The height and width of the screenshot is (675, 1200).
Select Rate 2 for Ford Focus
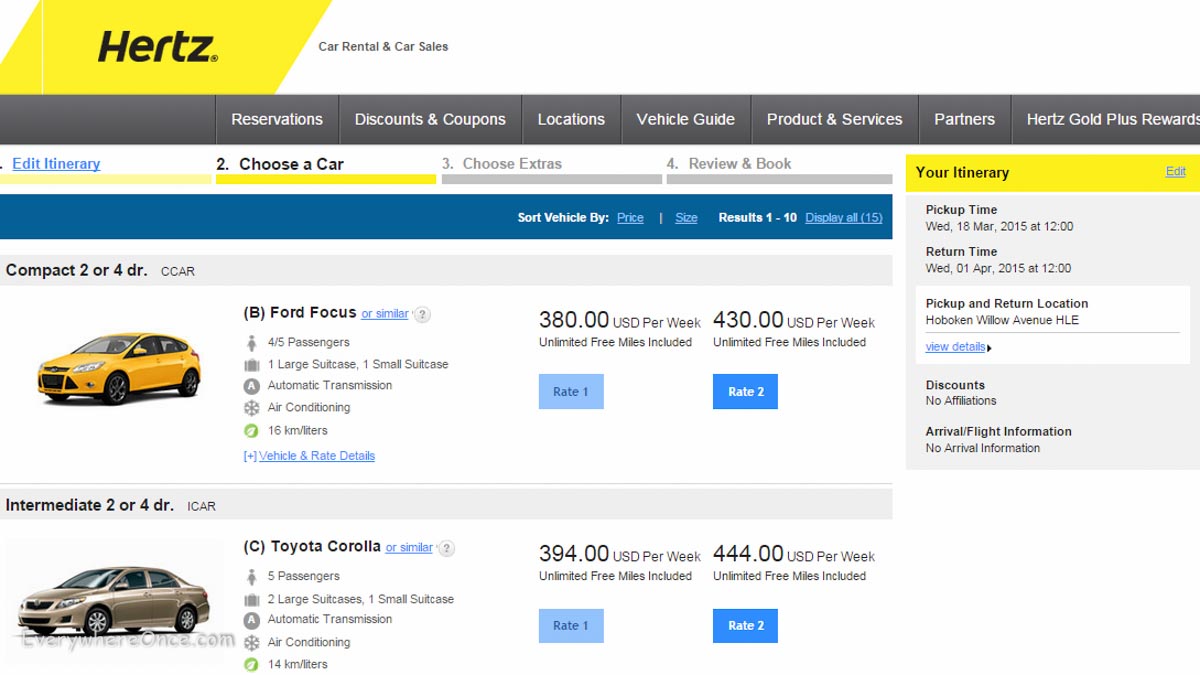[x=745, y=392]
